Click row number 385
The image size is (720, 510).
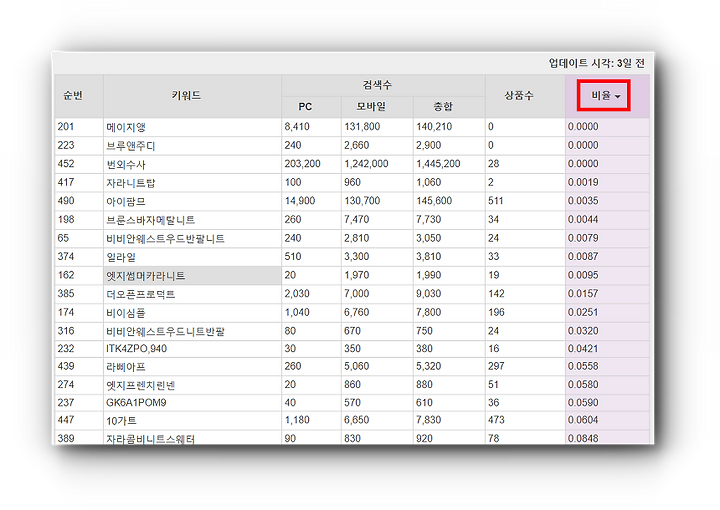point(66,294)
